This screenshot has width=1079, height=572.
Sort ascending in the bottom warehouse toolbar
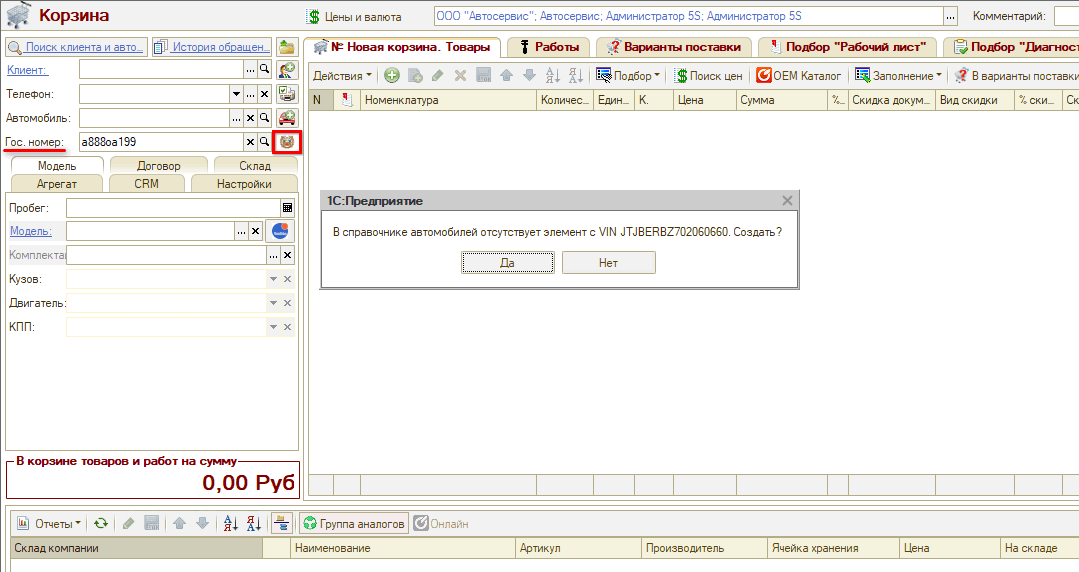tap(231, 524)
